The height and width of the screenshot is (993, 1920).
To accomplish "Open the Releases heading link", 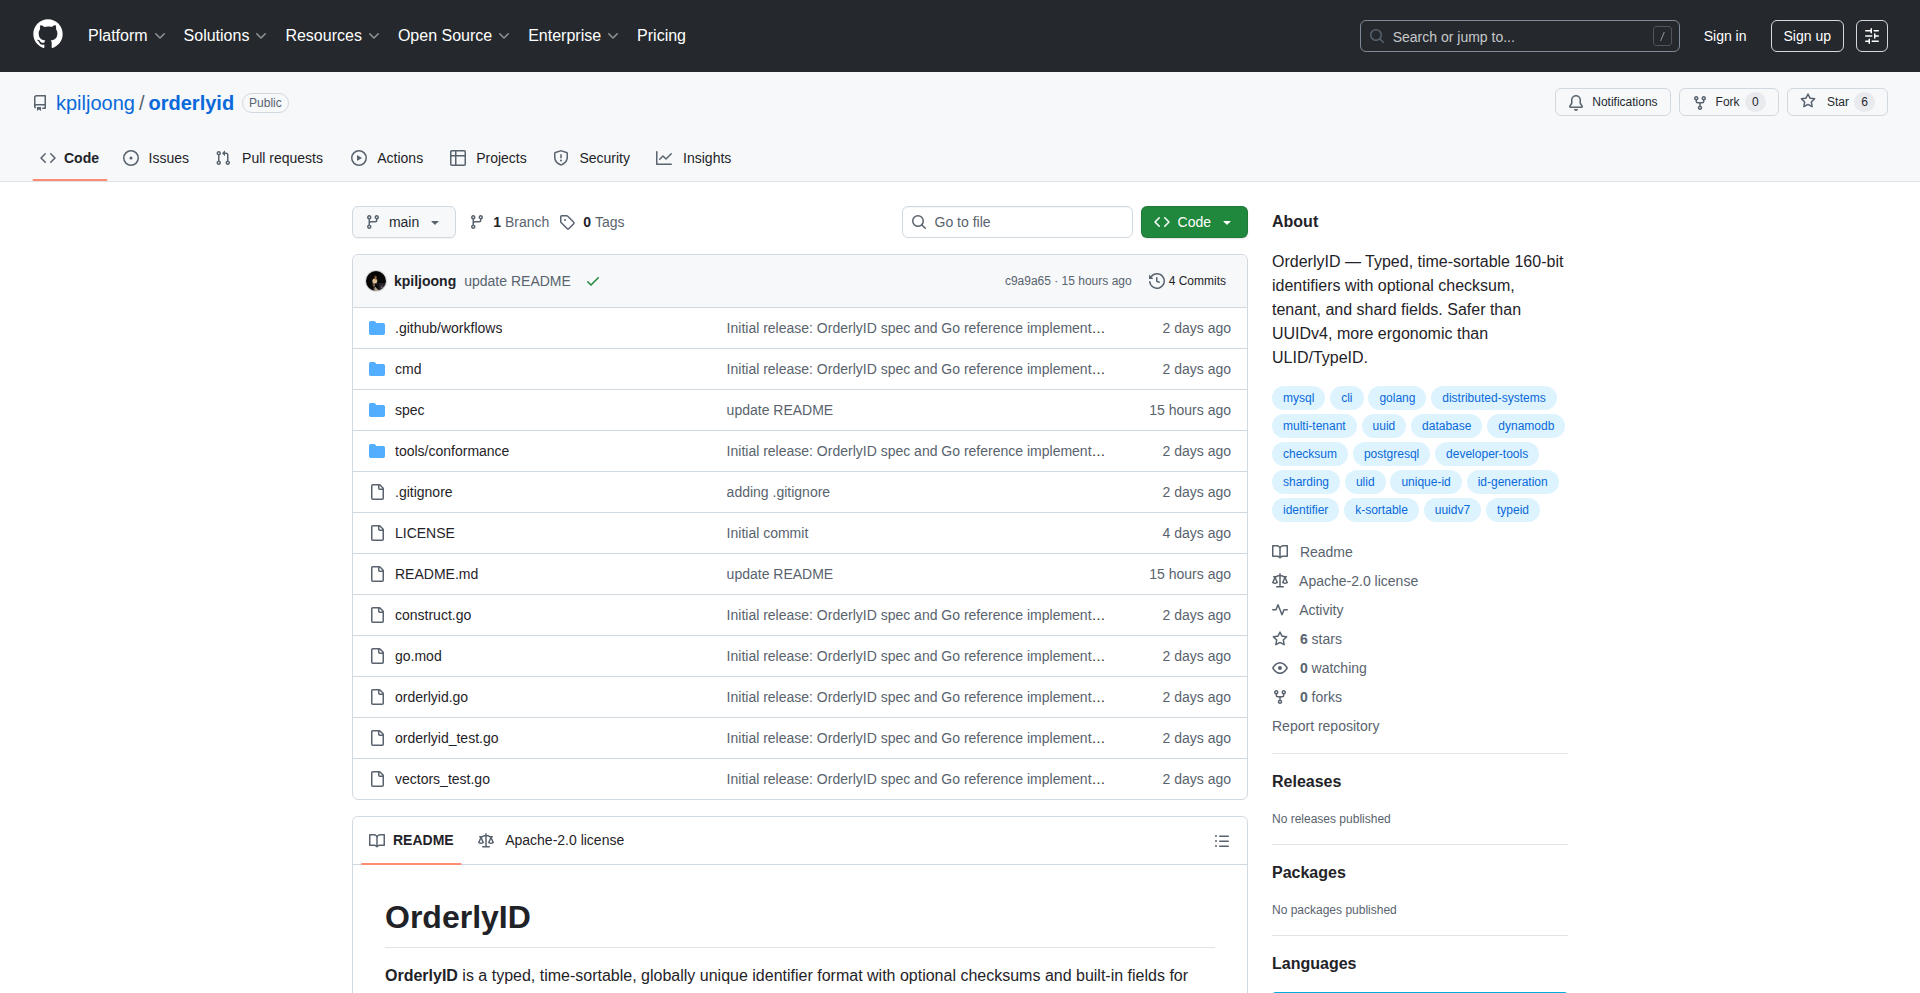I will coord(1306,782).
